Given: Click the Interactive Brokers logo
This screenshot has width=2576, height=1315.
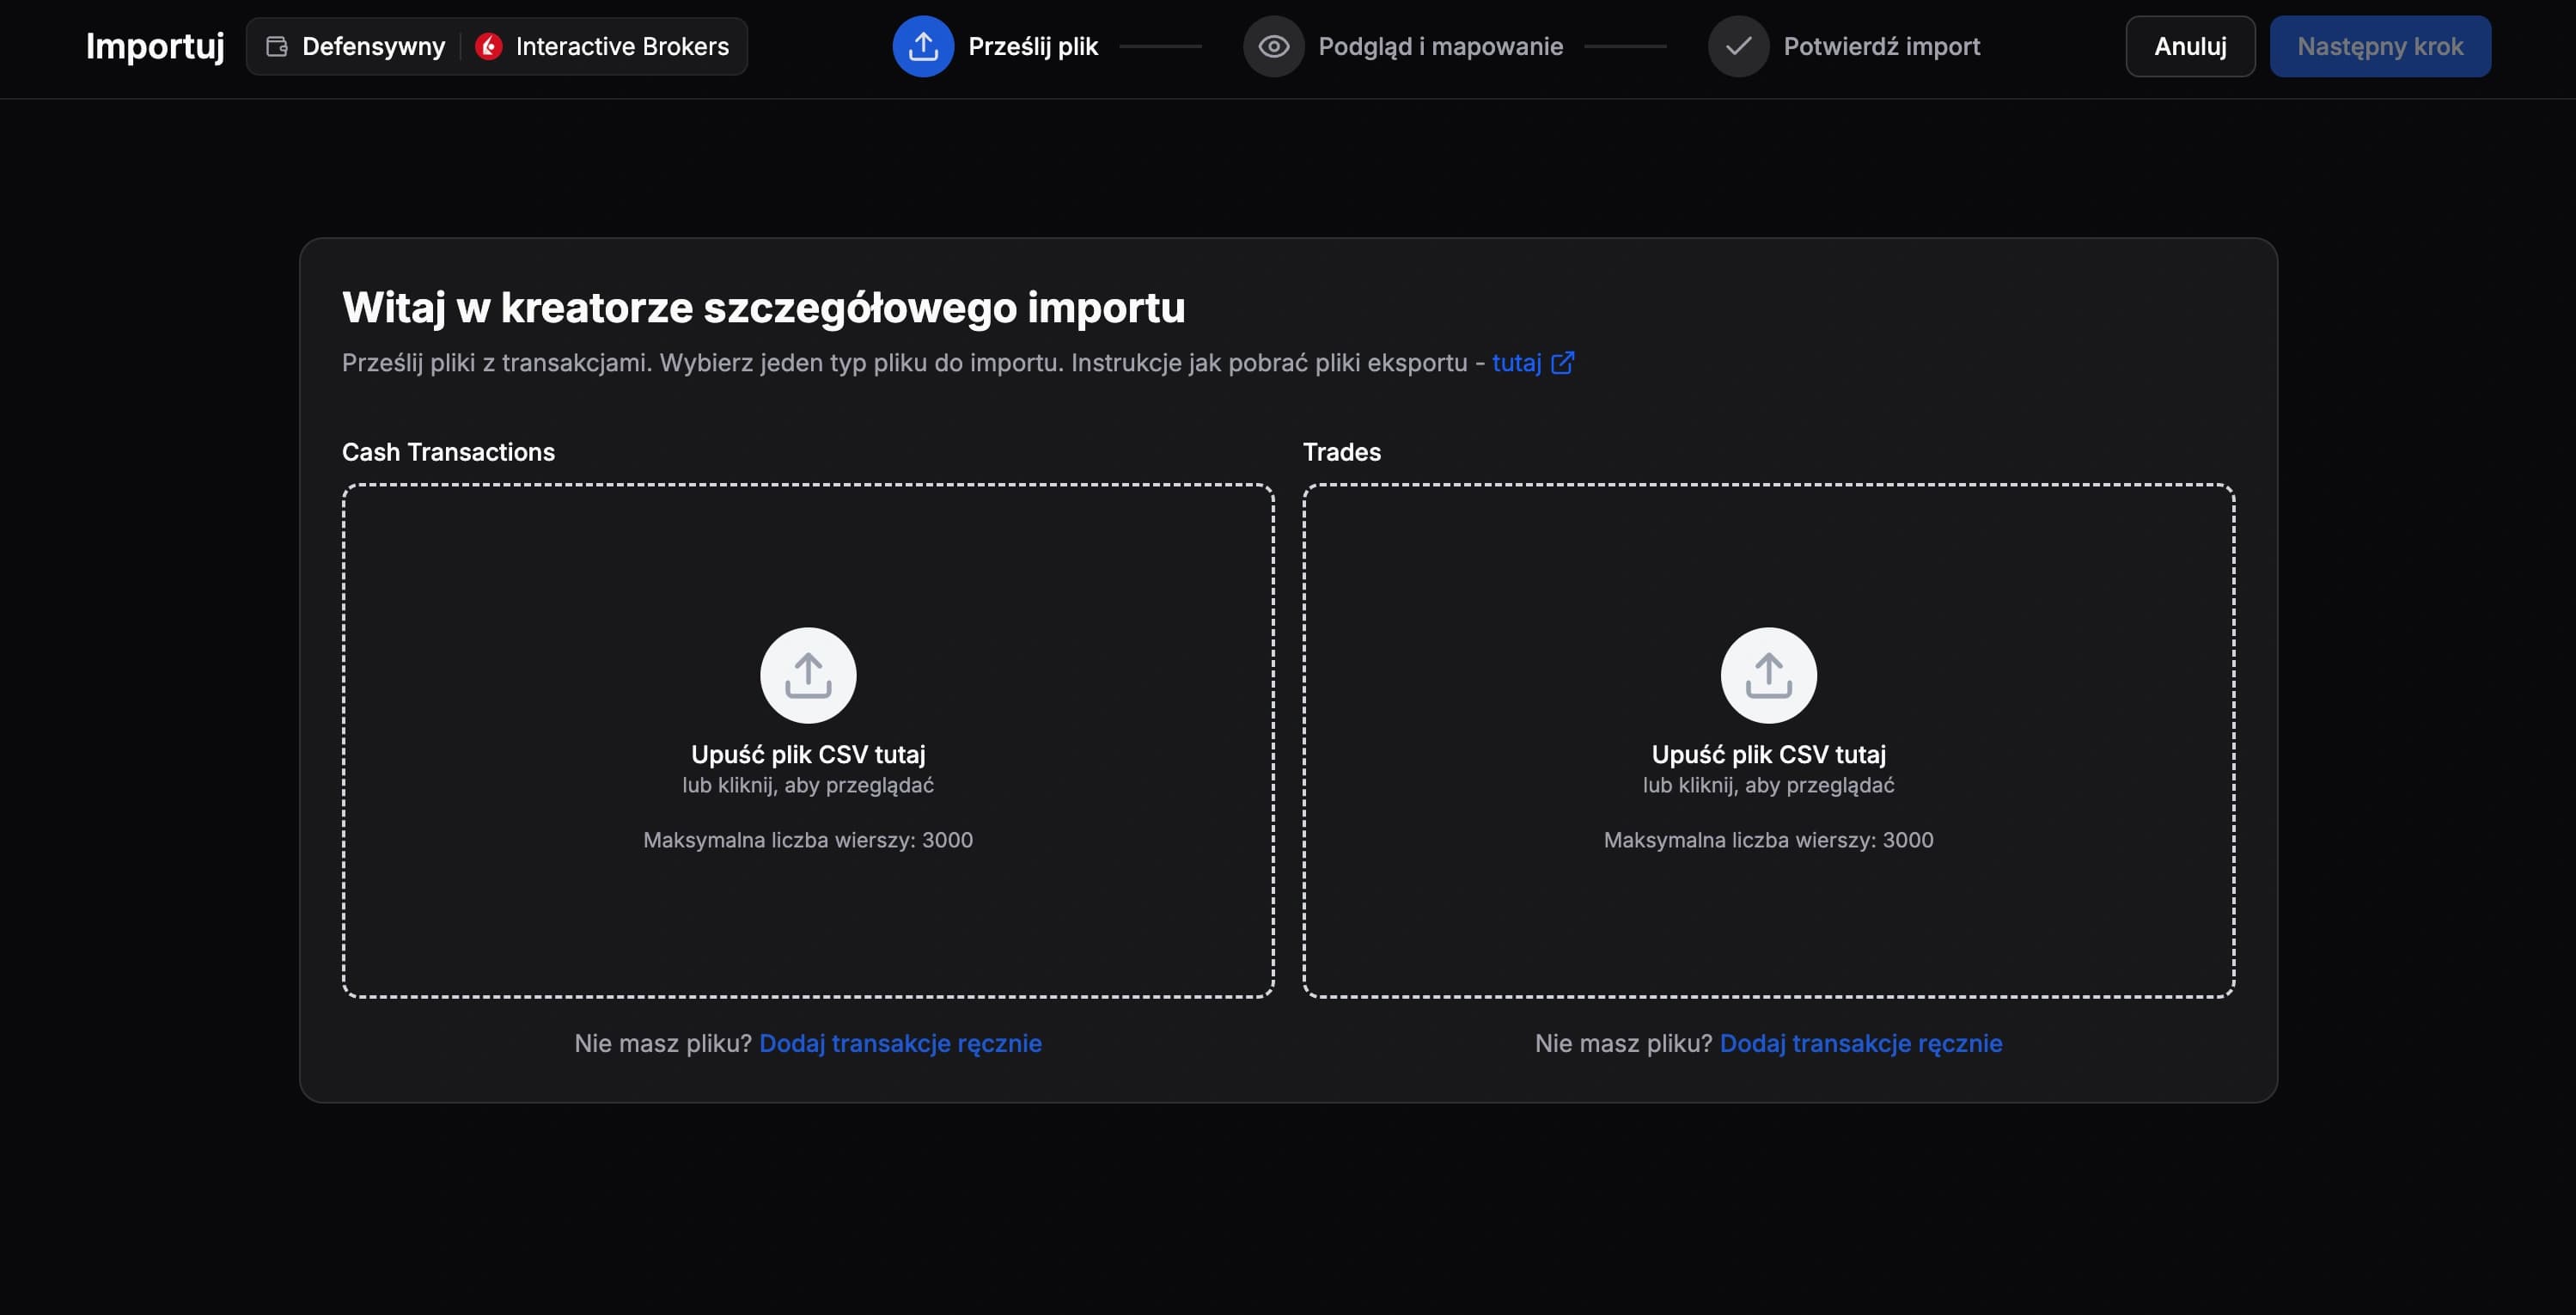Looking at the screenshot, I should [x=489, y=46].
